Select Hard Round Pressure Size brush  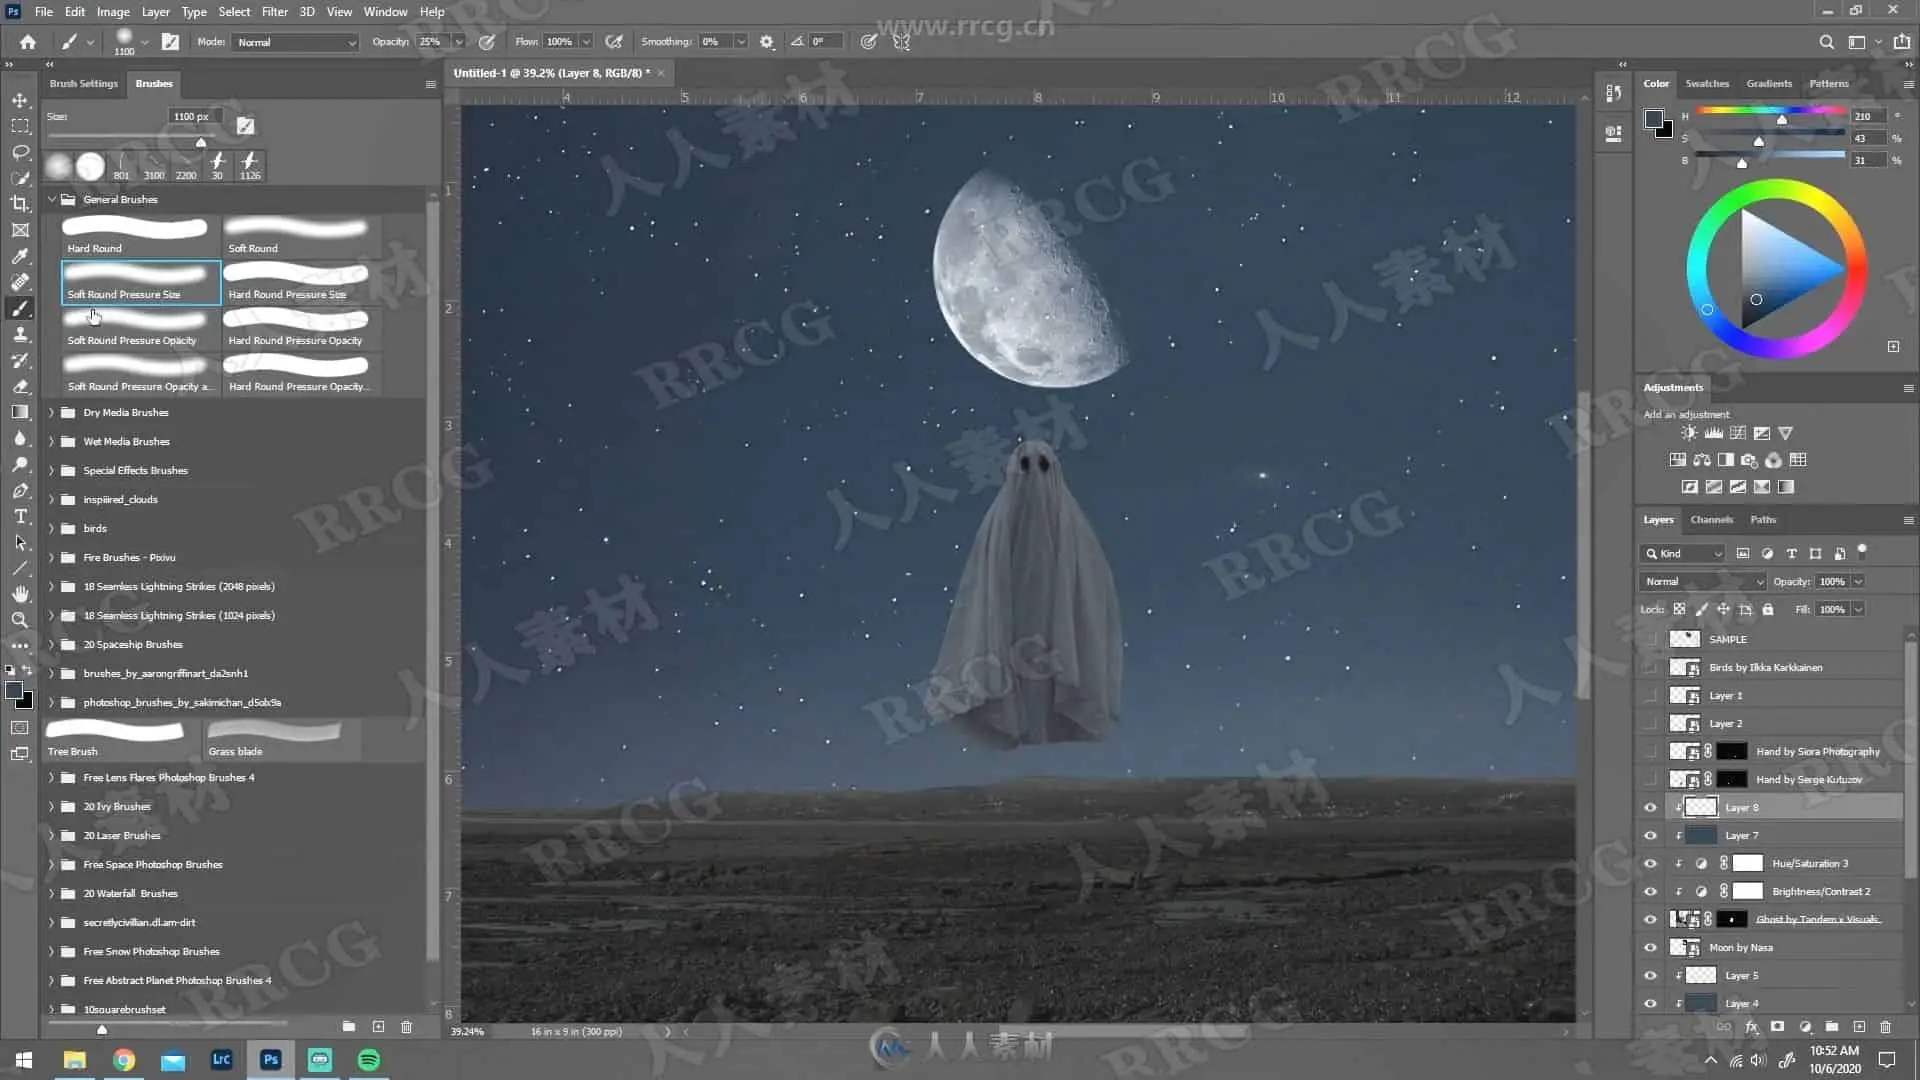click(300, 282)
